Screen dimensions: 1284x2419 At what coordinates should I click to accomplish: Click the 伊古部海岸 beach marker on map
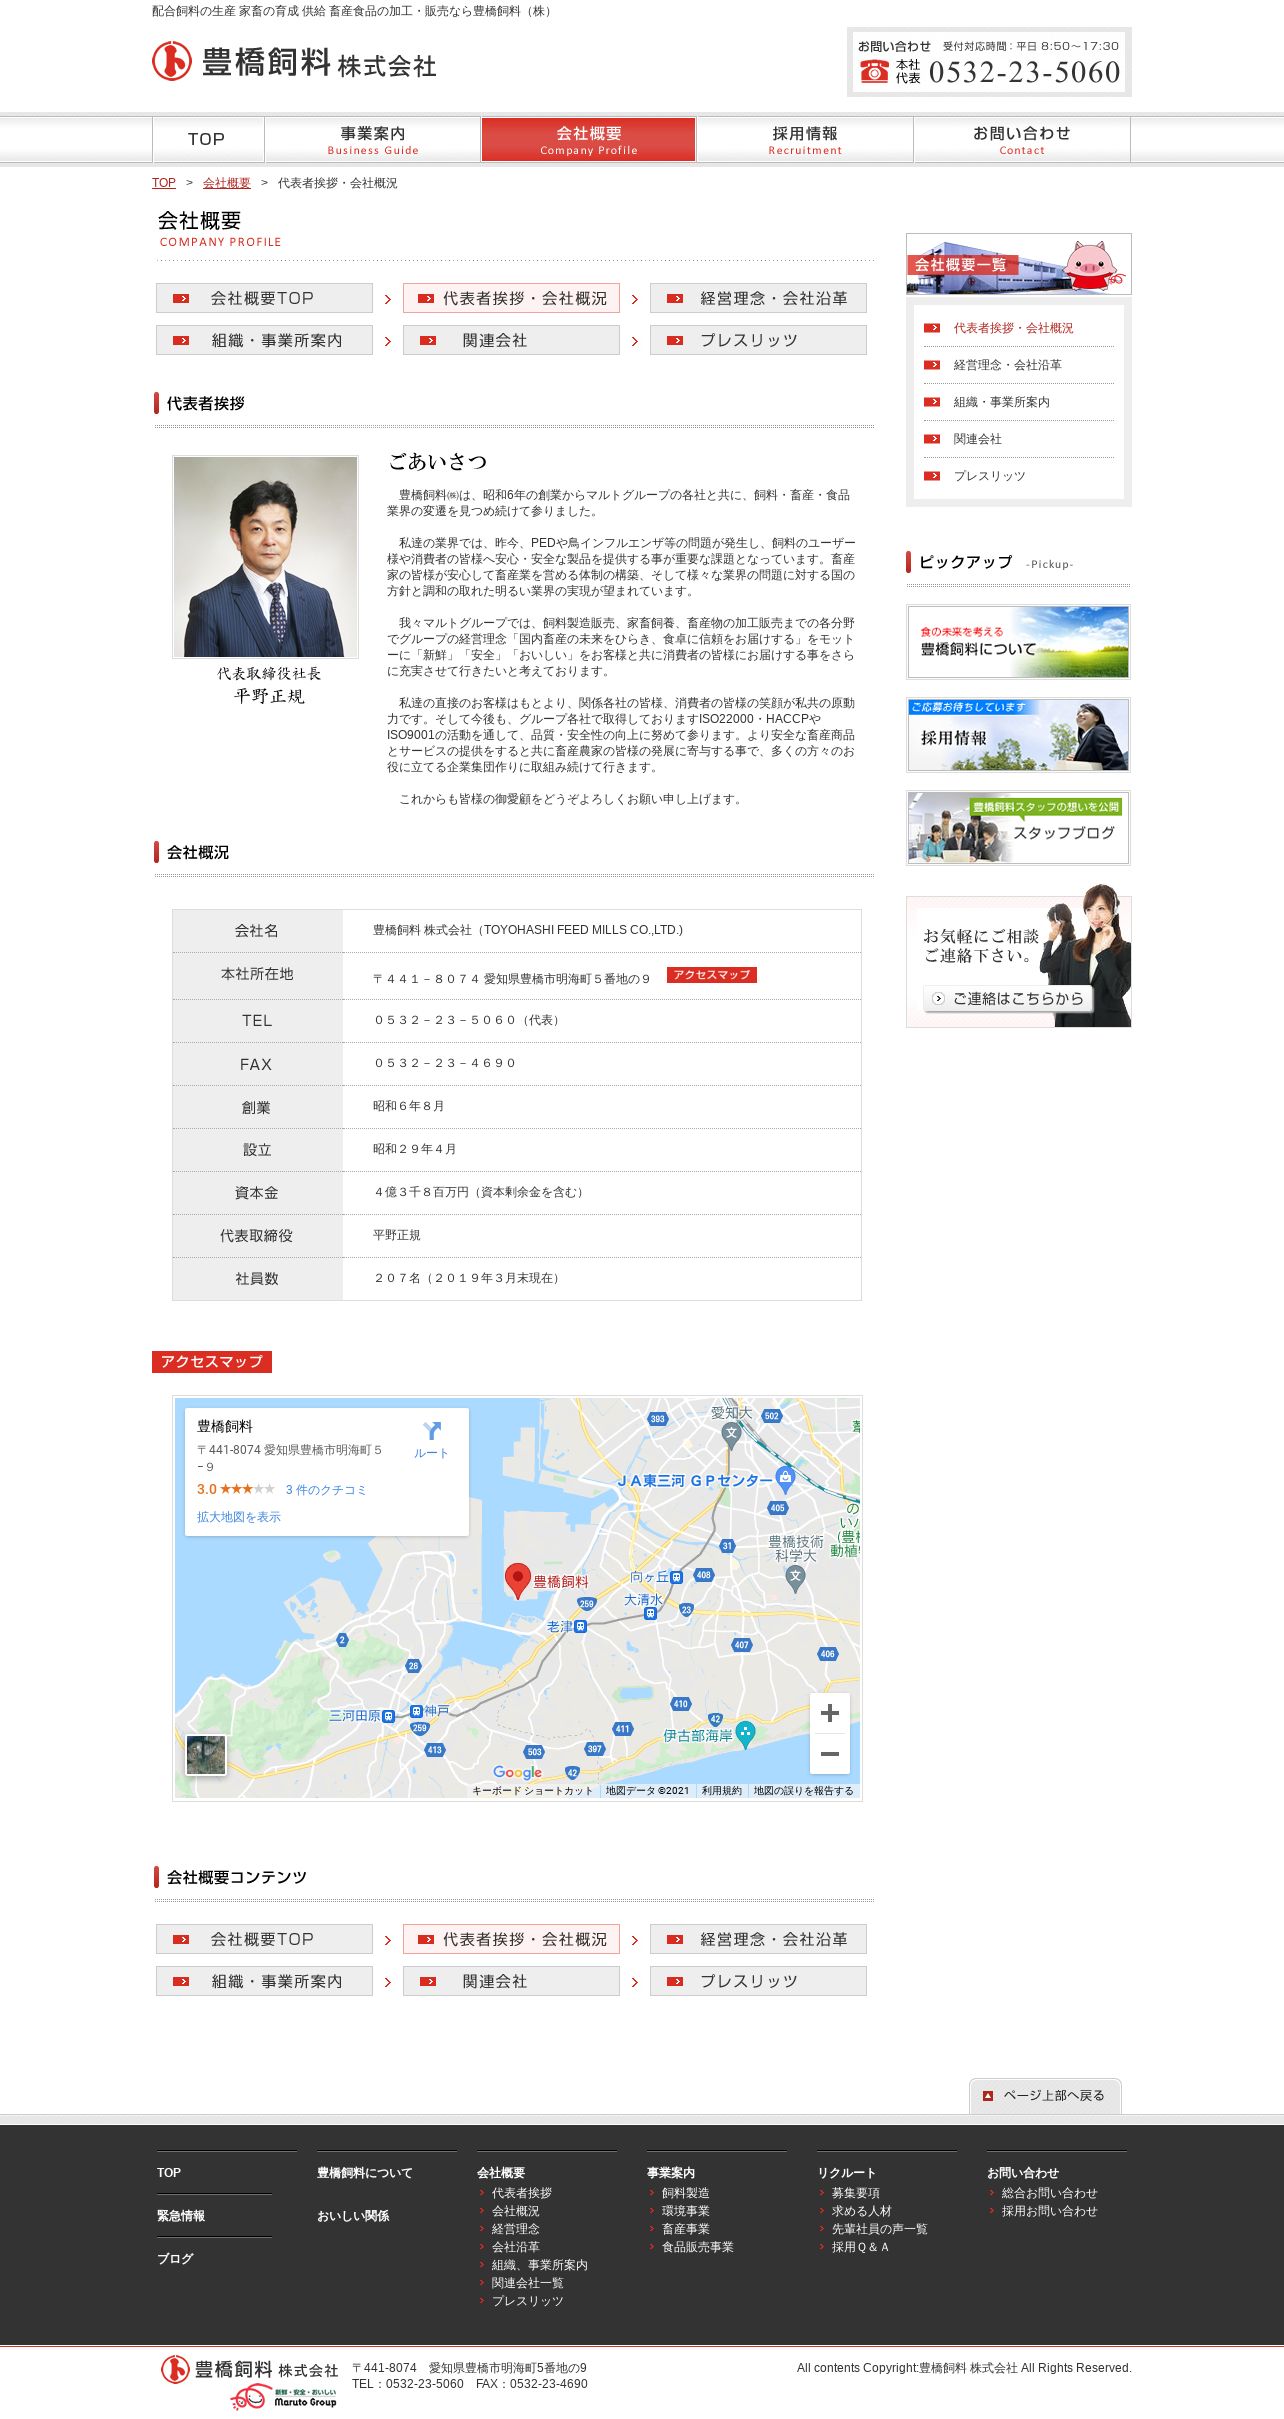[x=746, y=1734]
